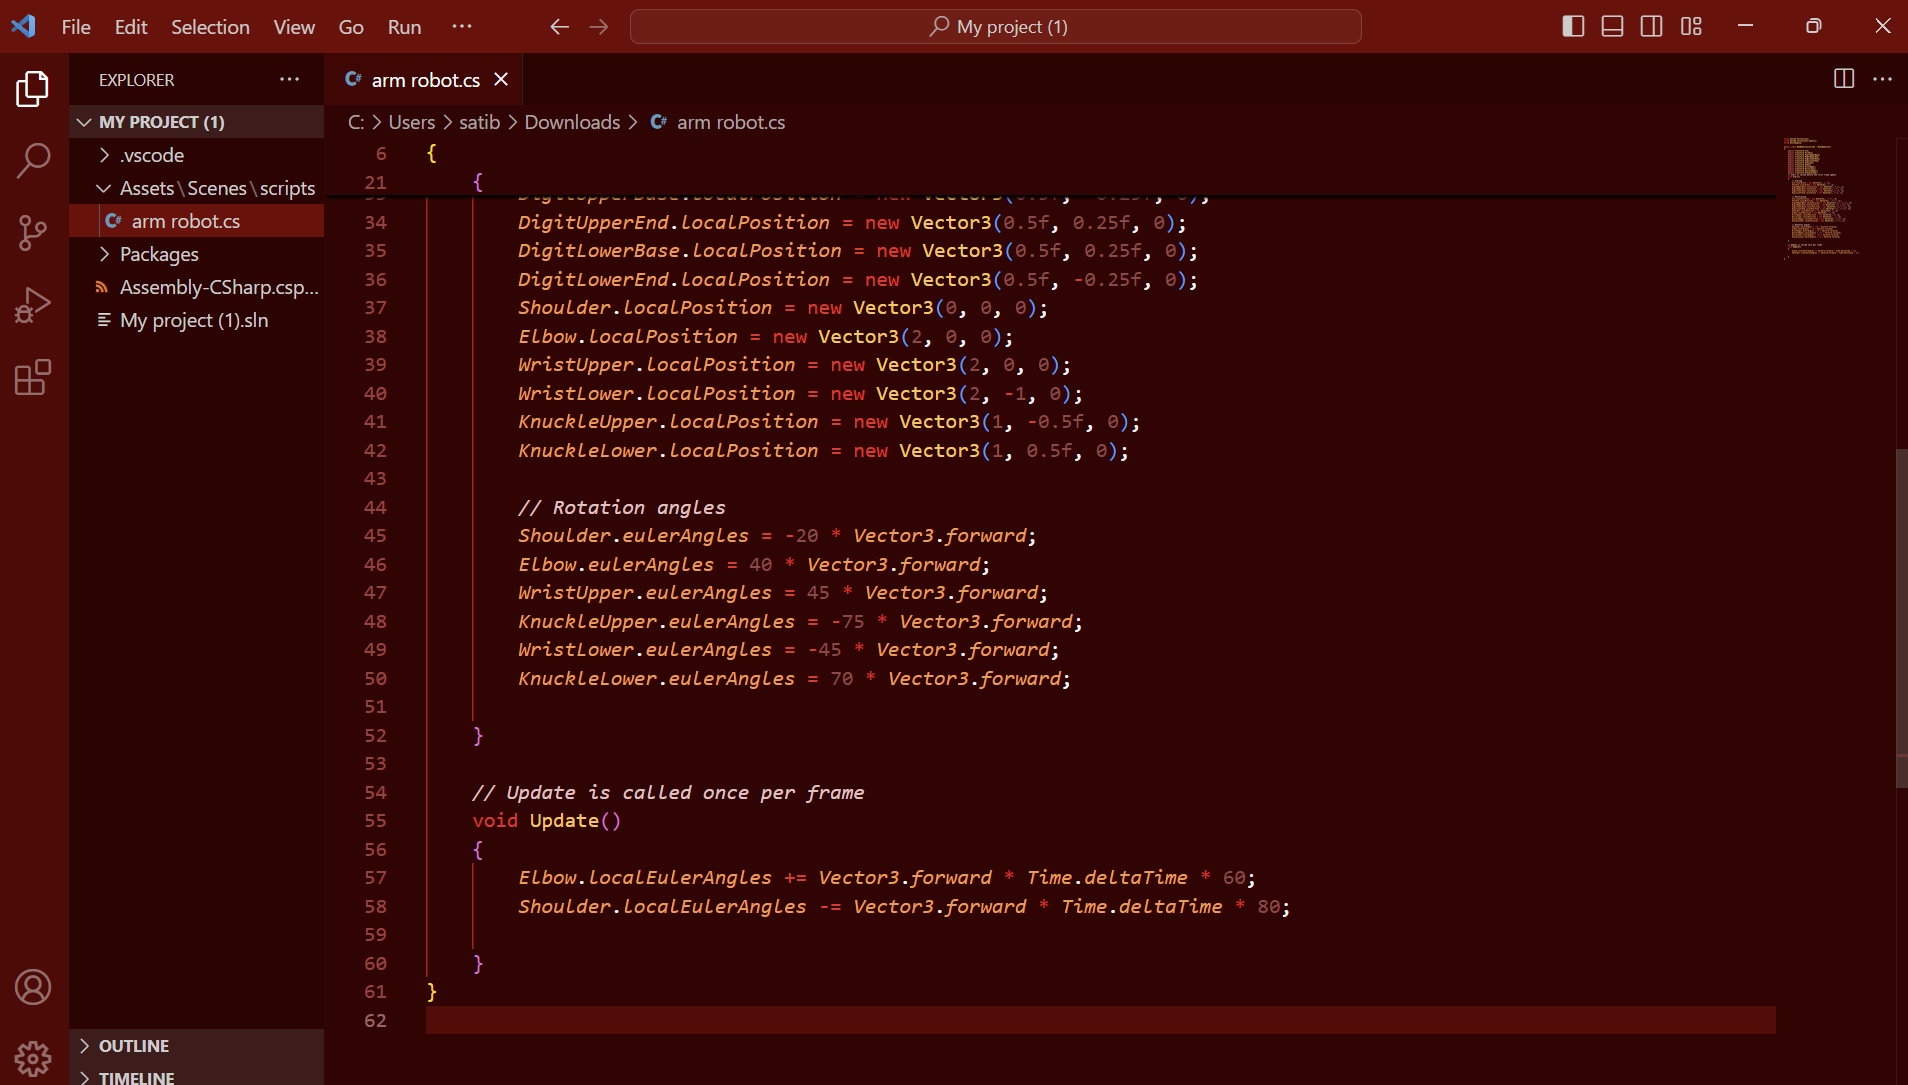
Task: Toggle the secondary side bar layout icon
Action: (x=1652, y=27)
